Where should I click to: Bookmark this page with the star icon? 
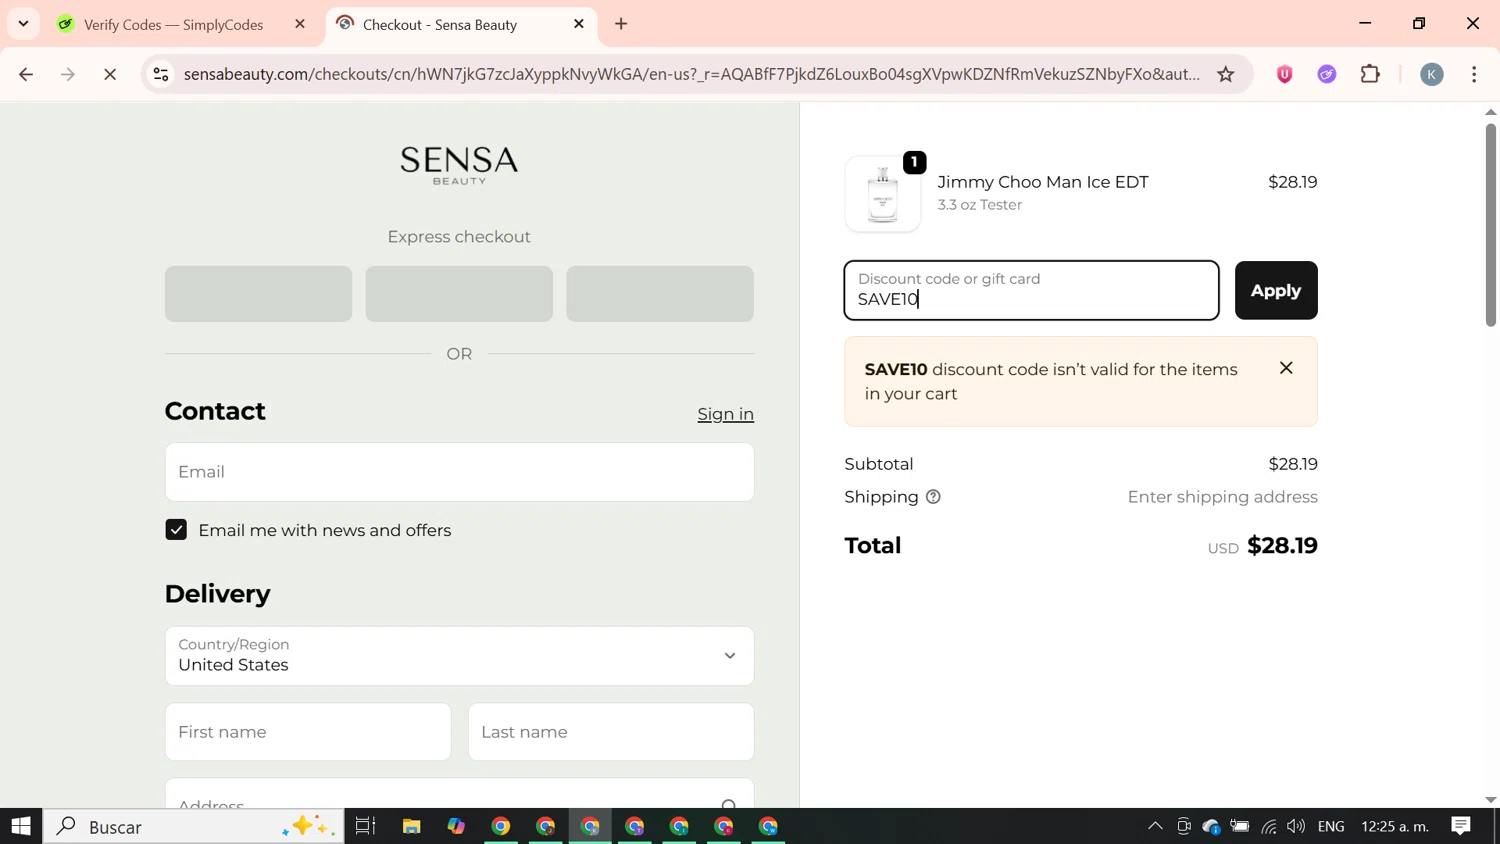(1226, 74)
